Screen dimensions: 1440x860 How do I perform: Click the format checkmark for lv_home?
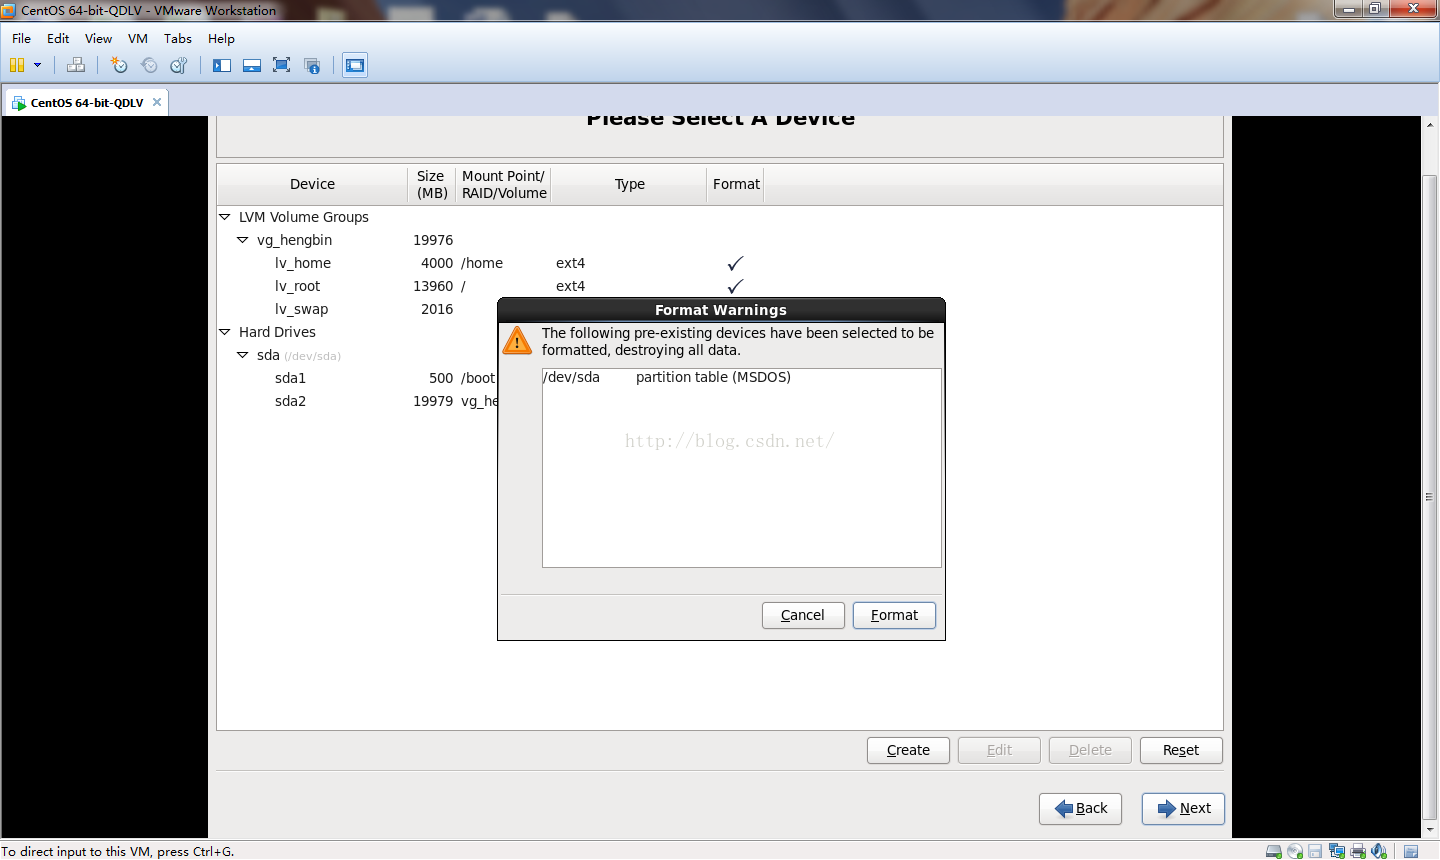click(735, 263)
